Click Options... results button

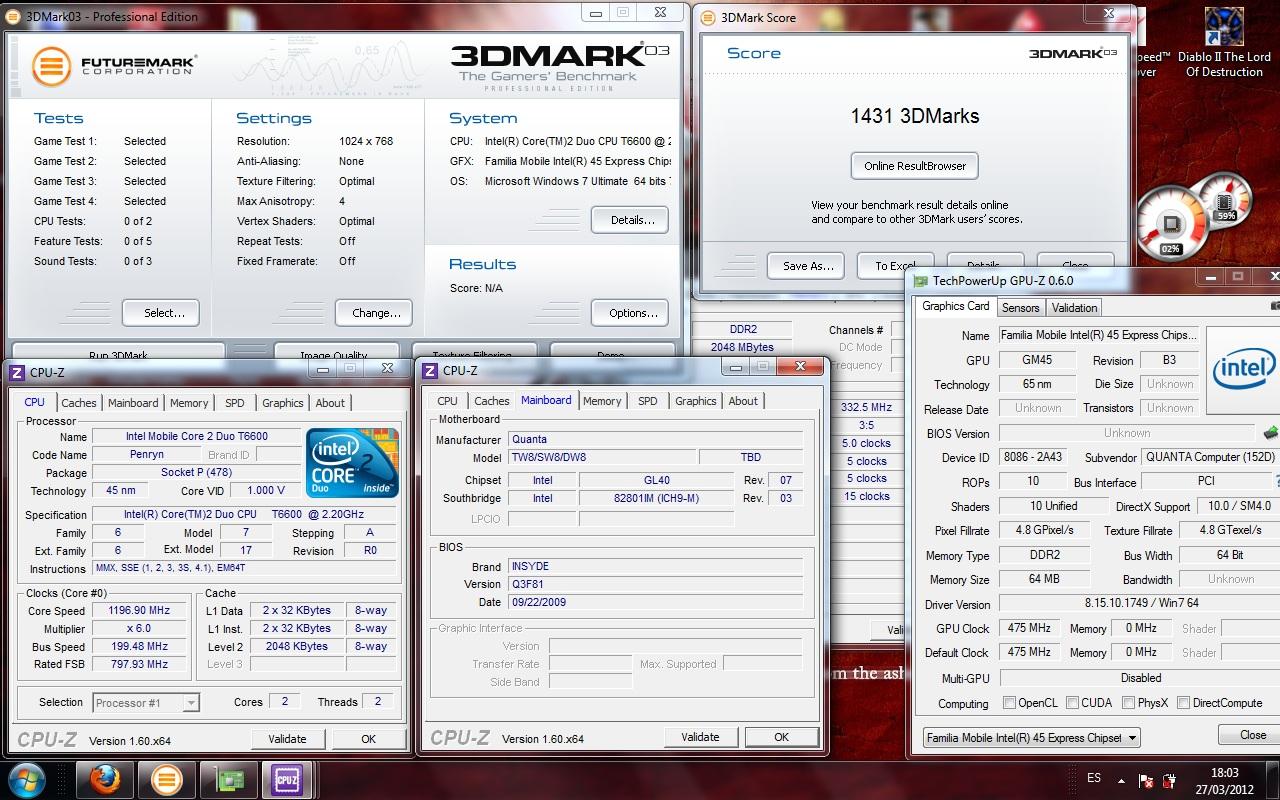click(x=630, y=313)
